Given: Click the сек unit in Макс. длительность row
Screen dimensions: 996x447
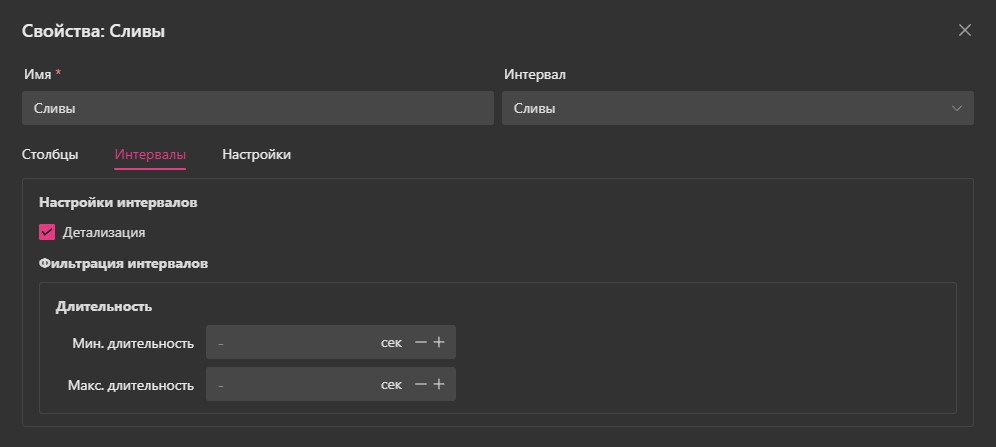Looking at the screenshot, I should click(x=391, y=384).
